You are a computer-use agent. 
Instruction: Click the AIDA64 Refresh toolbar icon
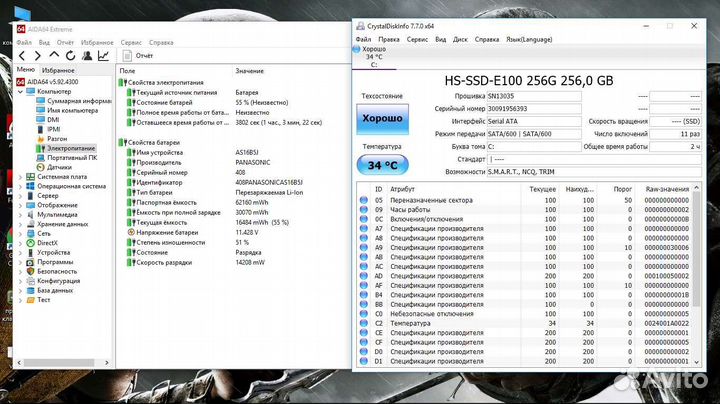70,56
